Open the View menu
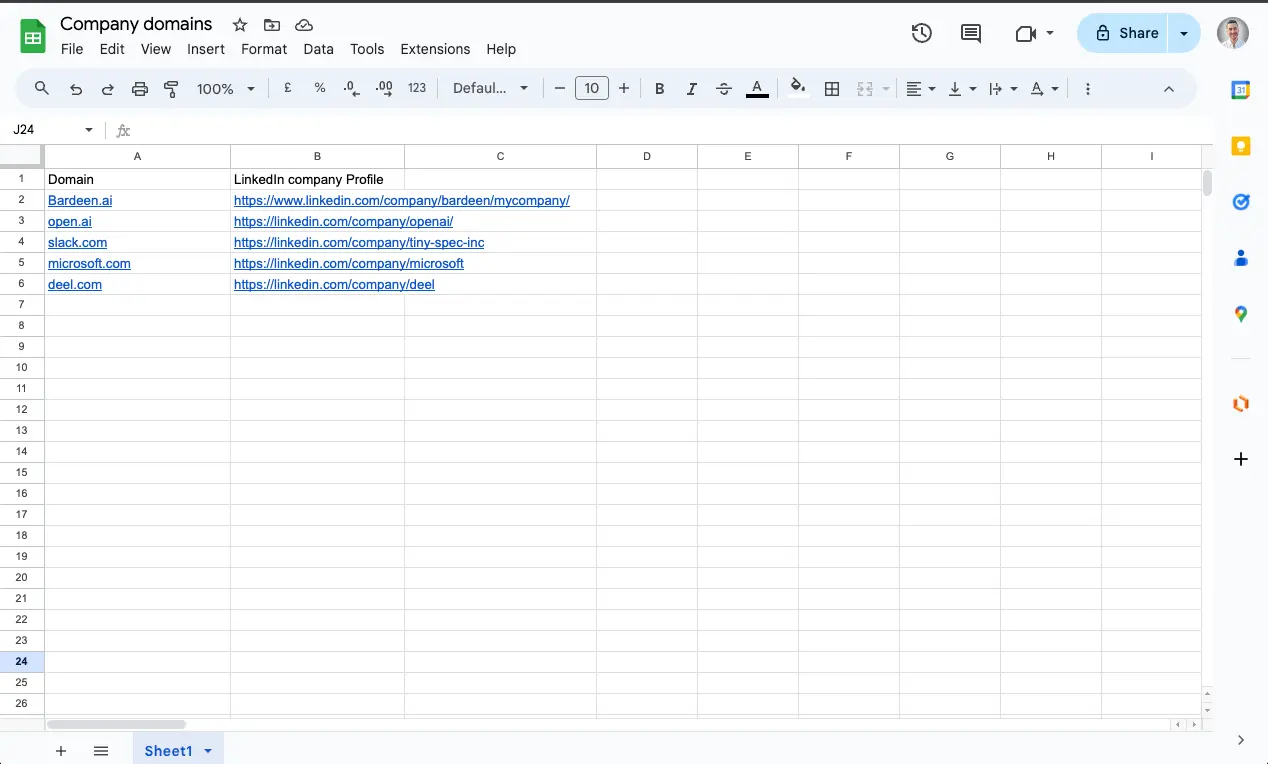 tap(156, 49)
